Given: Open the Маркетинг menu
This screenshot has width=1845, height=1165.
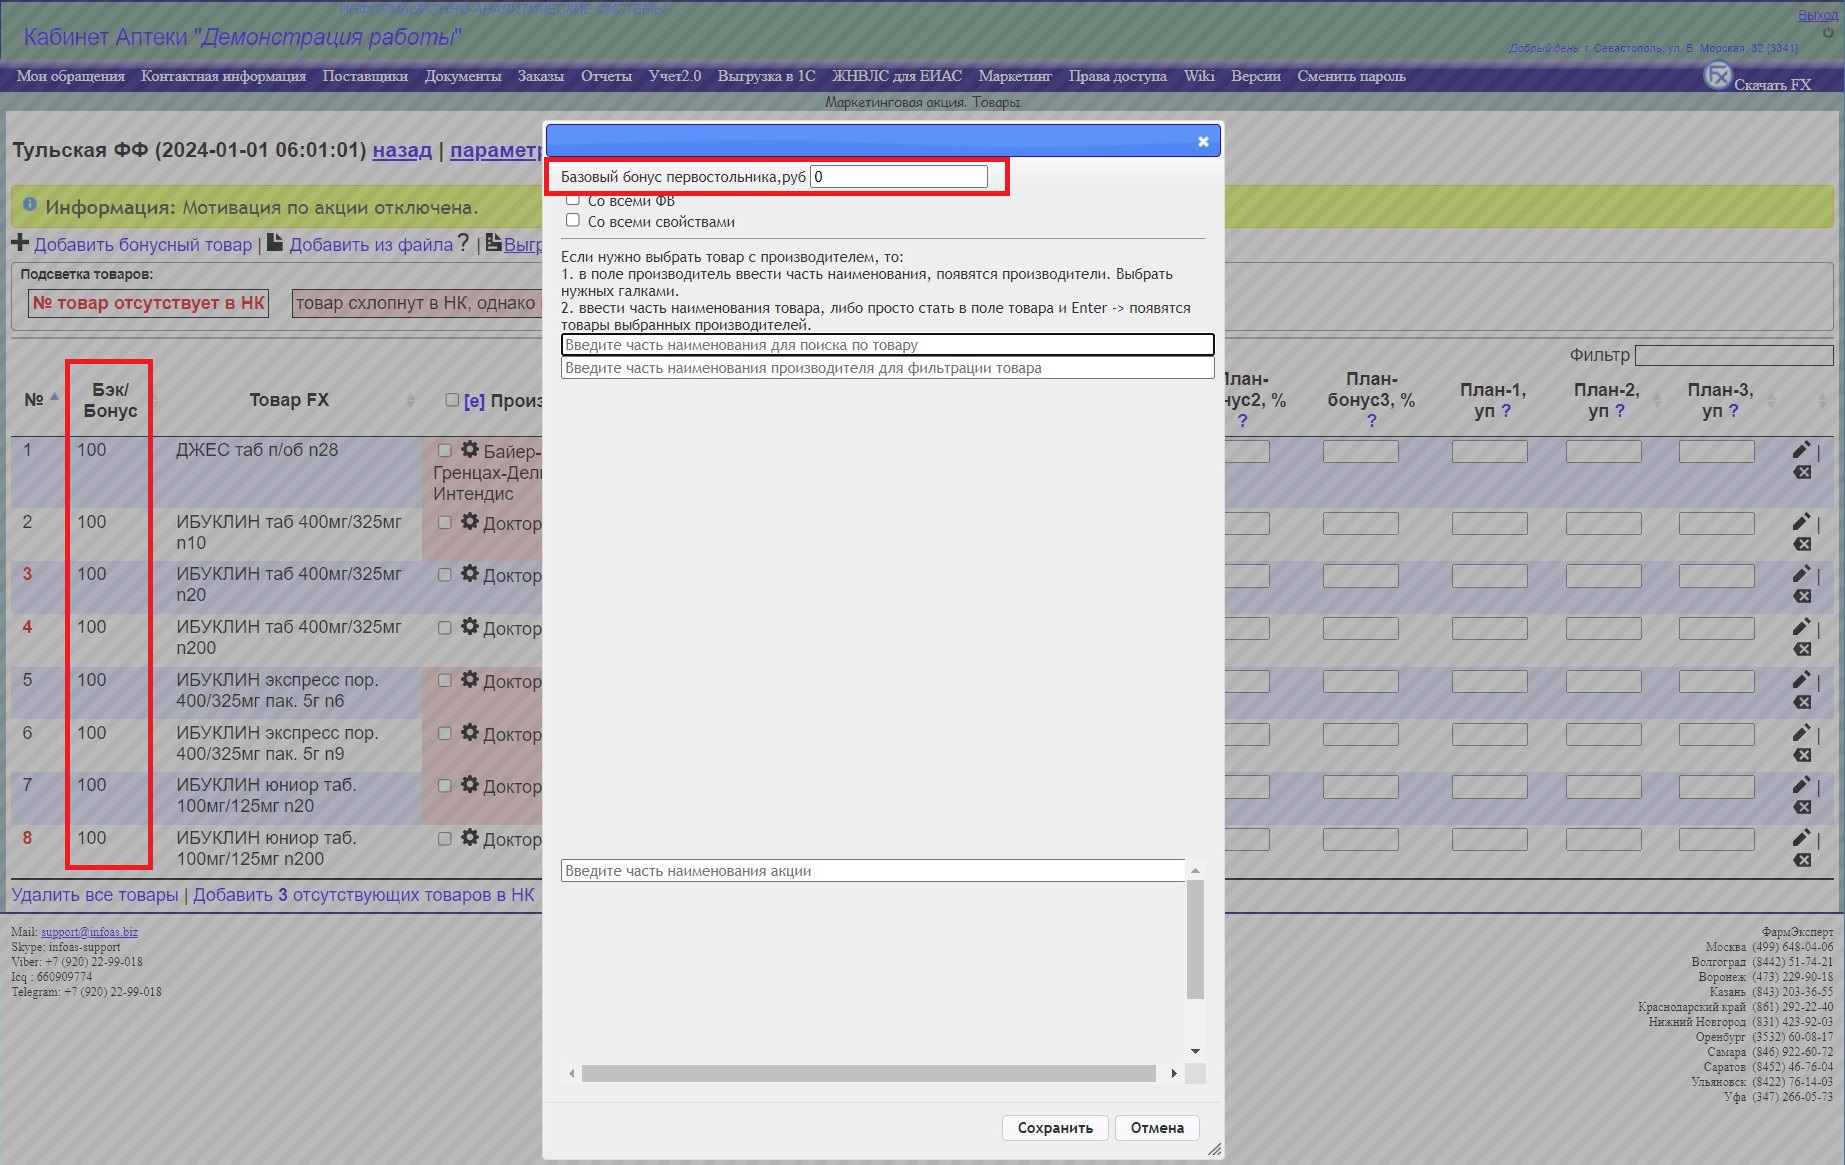Looking at the screenshot, I should point(1014,76).
